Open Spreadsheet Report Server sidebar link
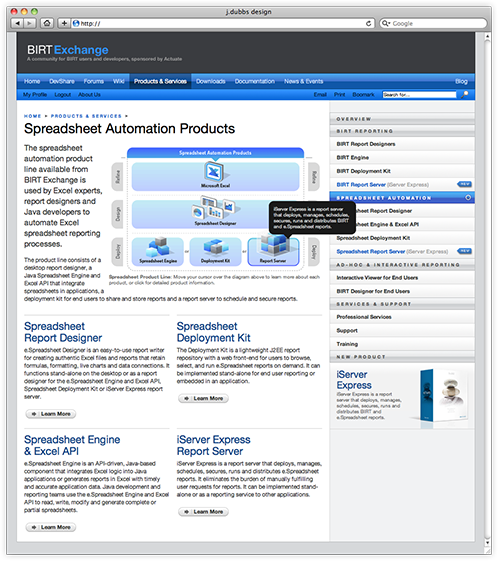 tap(371, 252)
